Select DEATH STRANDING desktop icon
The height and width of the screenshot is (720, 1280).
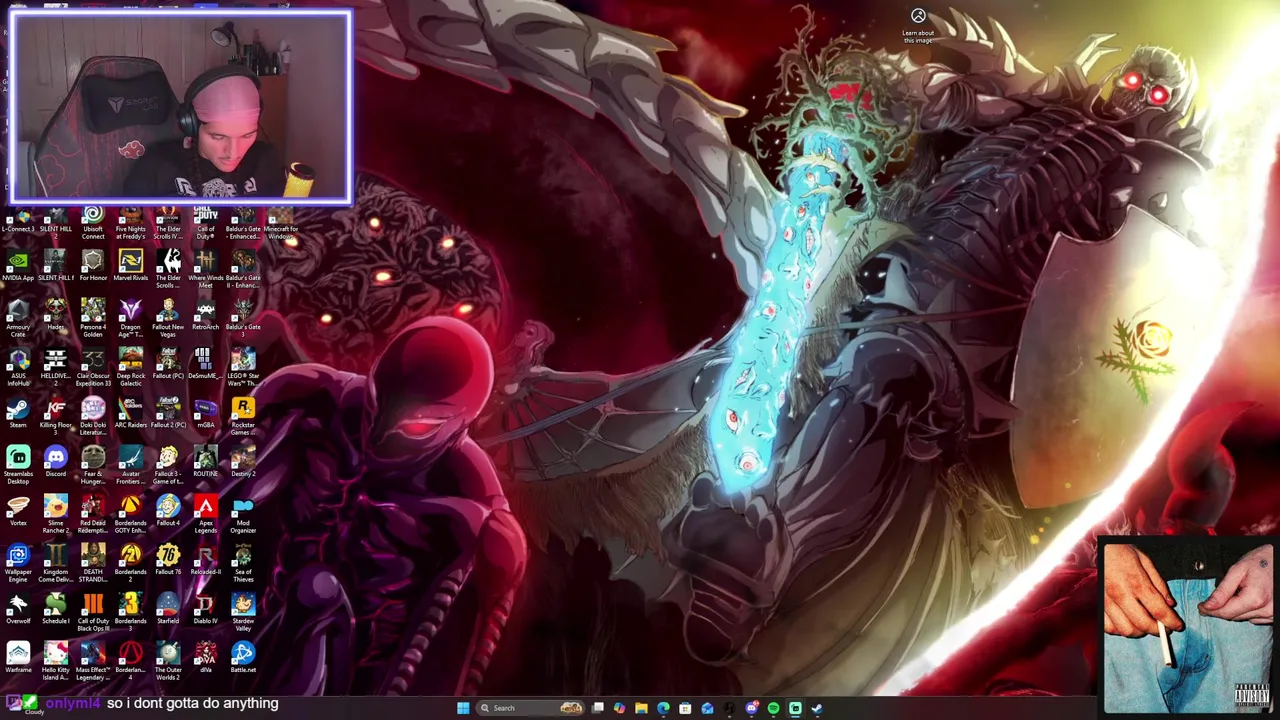click(93, 564)
